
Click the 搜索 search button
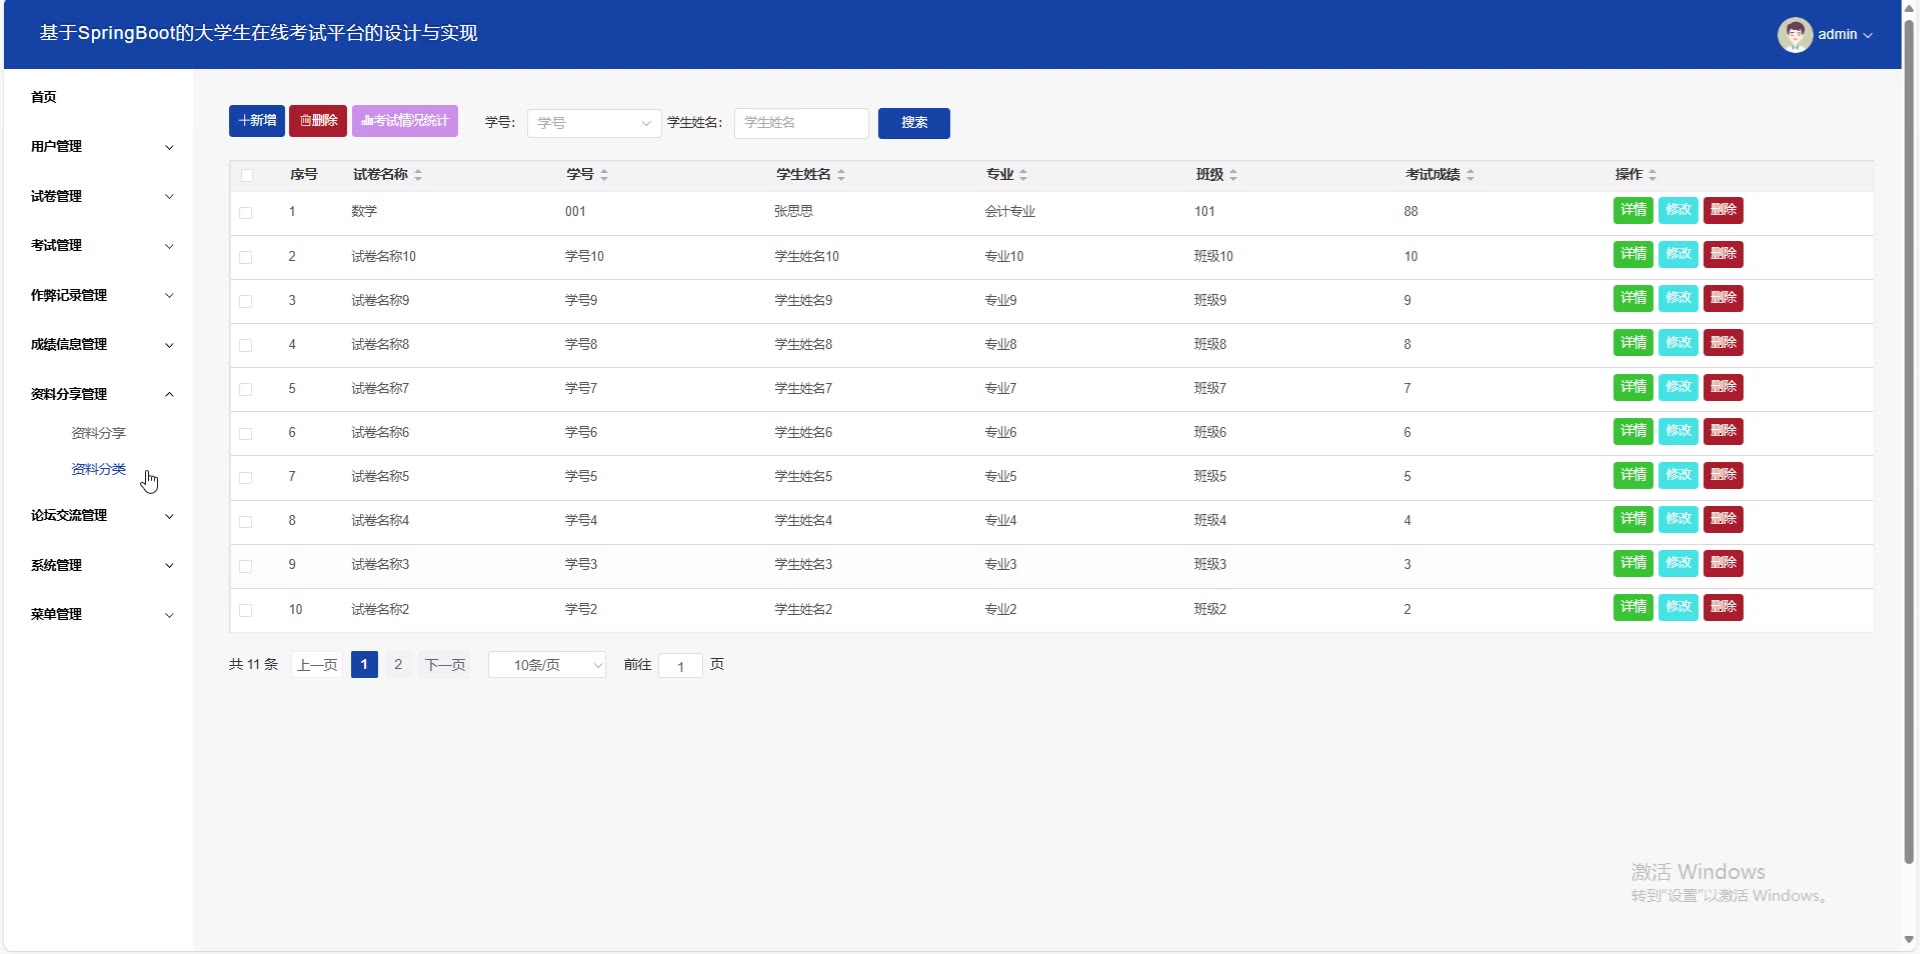pos(913,123)
